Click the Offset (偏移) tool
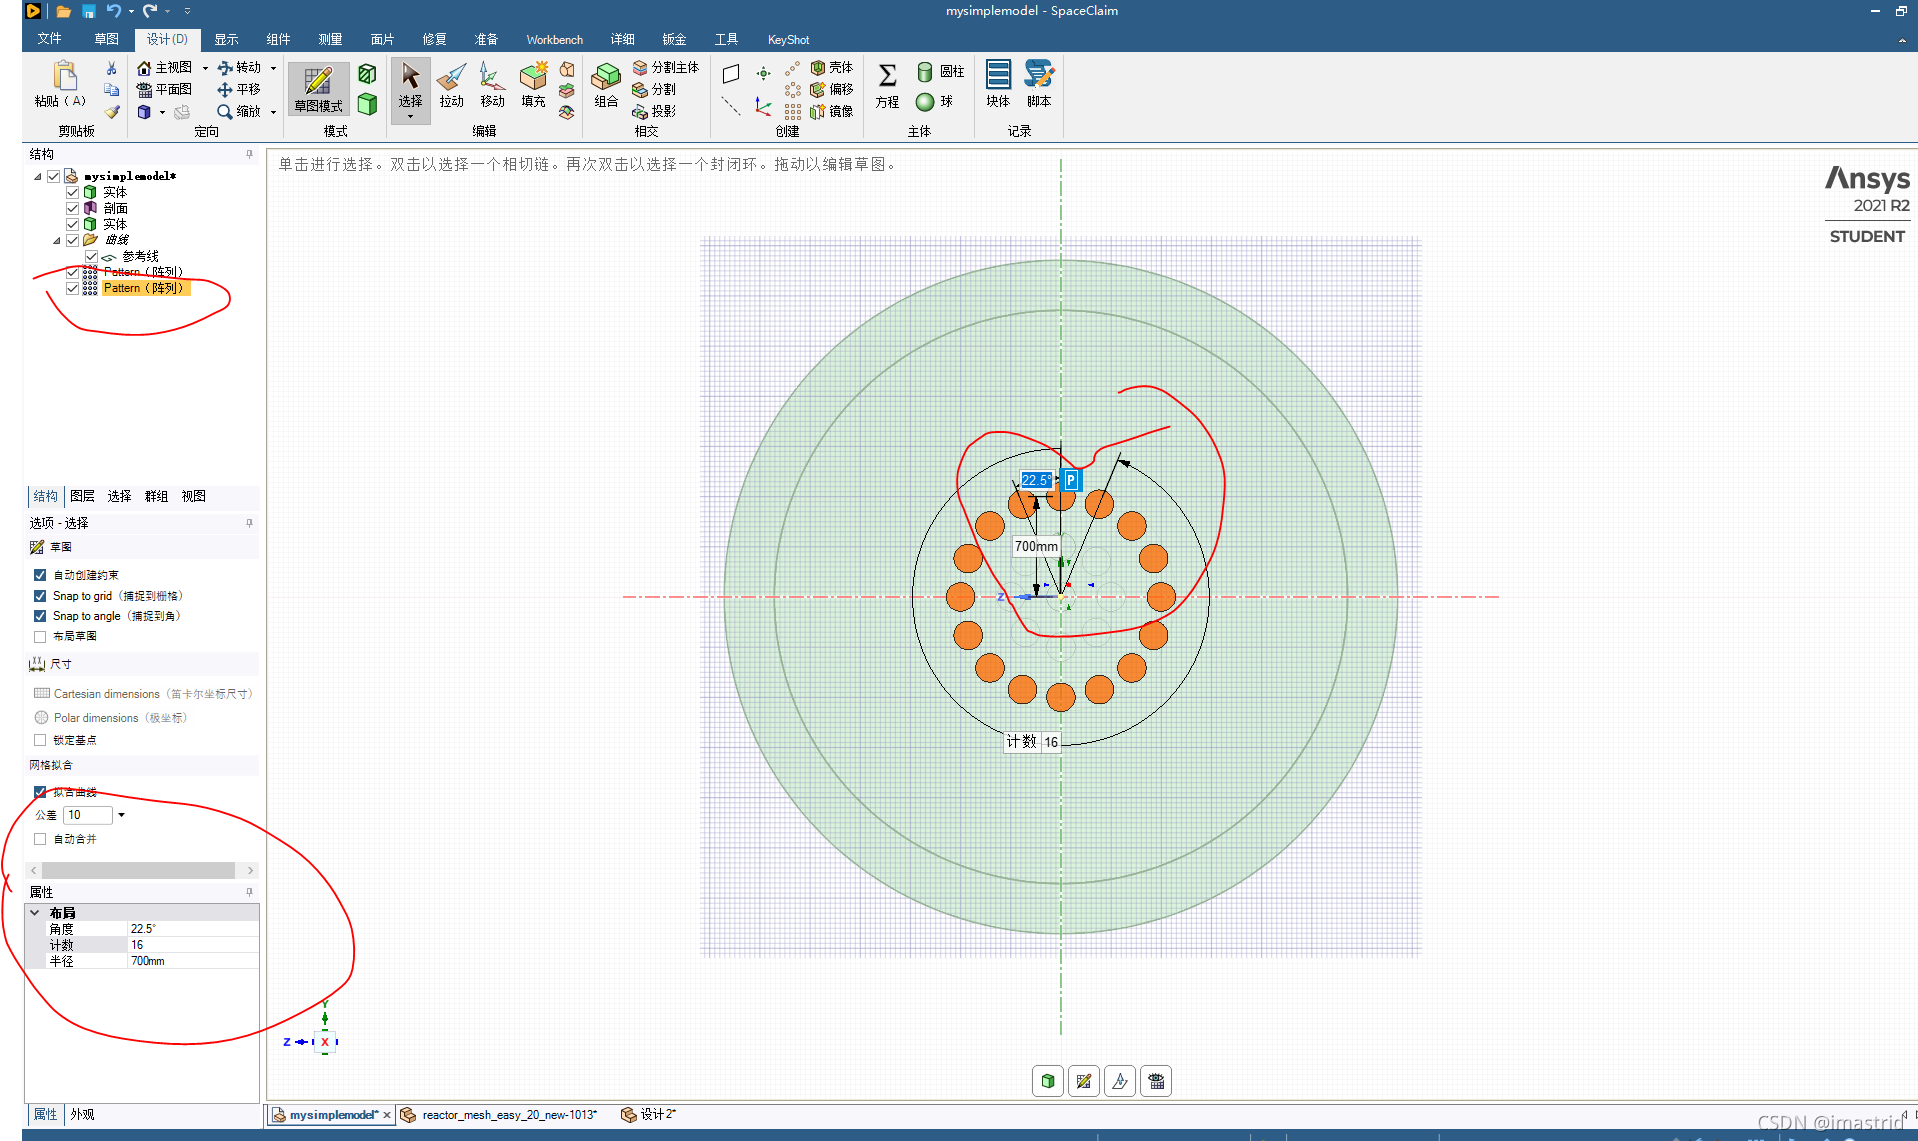 [832, 90]
